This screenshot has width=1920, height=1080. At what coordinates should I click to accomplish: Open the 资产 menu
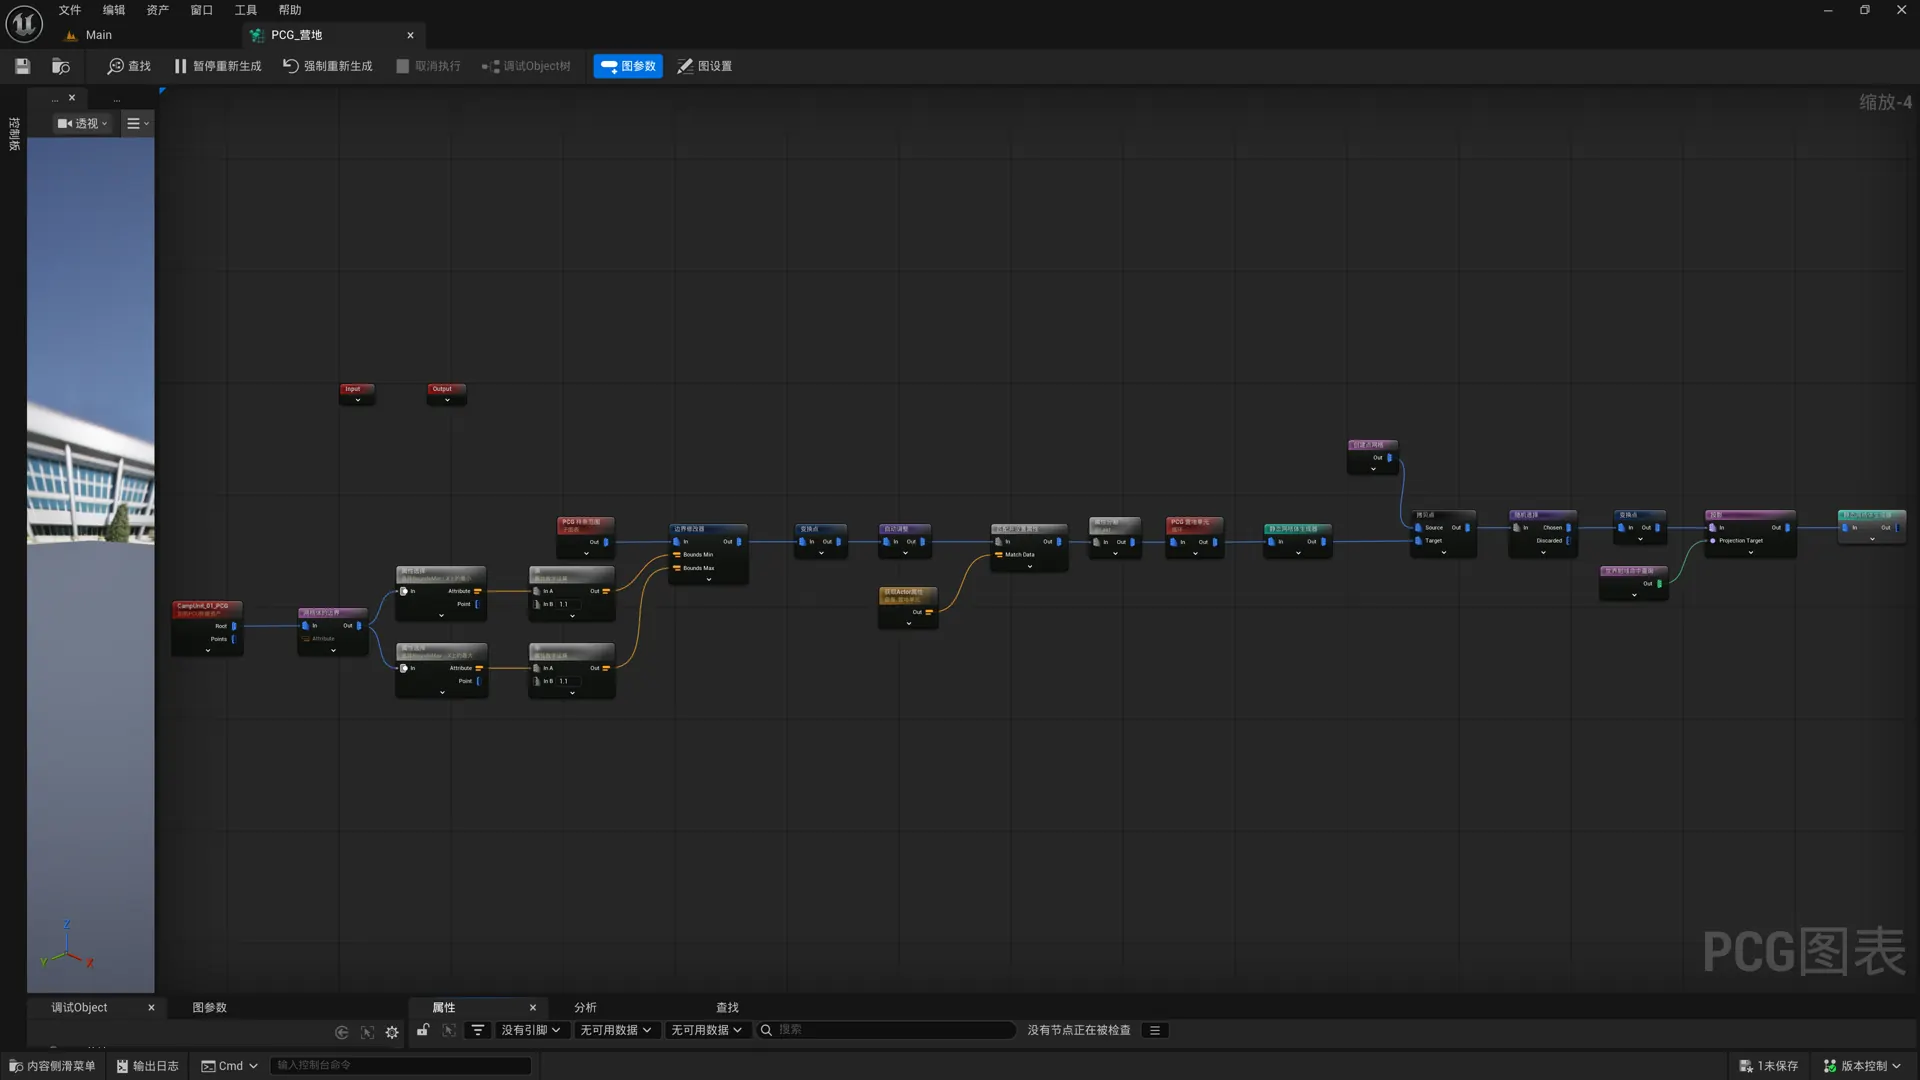pyautogui.click(x=157, y=10)
